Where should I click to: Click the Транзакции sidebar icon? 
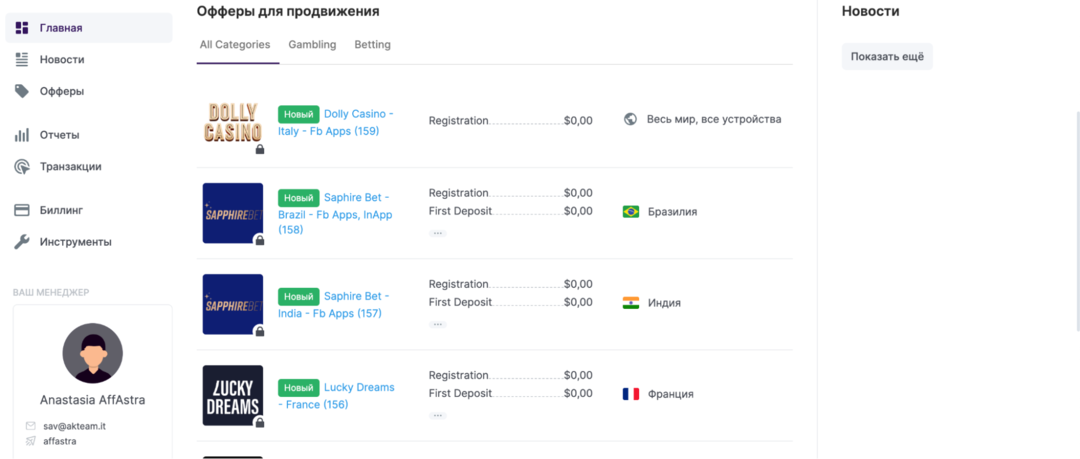point(22,167)
